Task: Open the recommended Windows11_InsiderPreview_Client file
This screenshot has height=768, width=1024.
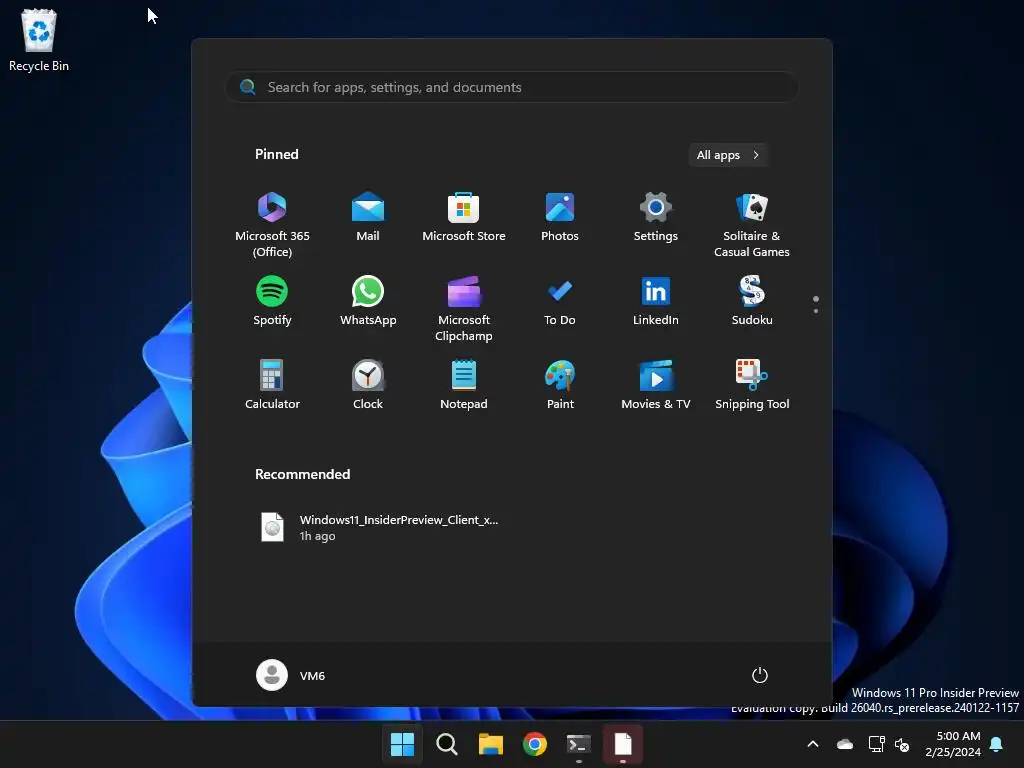Action: point(379,528)
